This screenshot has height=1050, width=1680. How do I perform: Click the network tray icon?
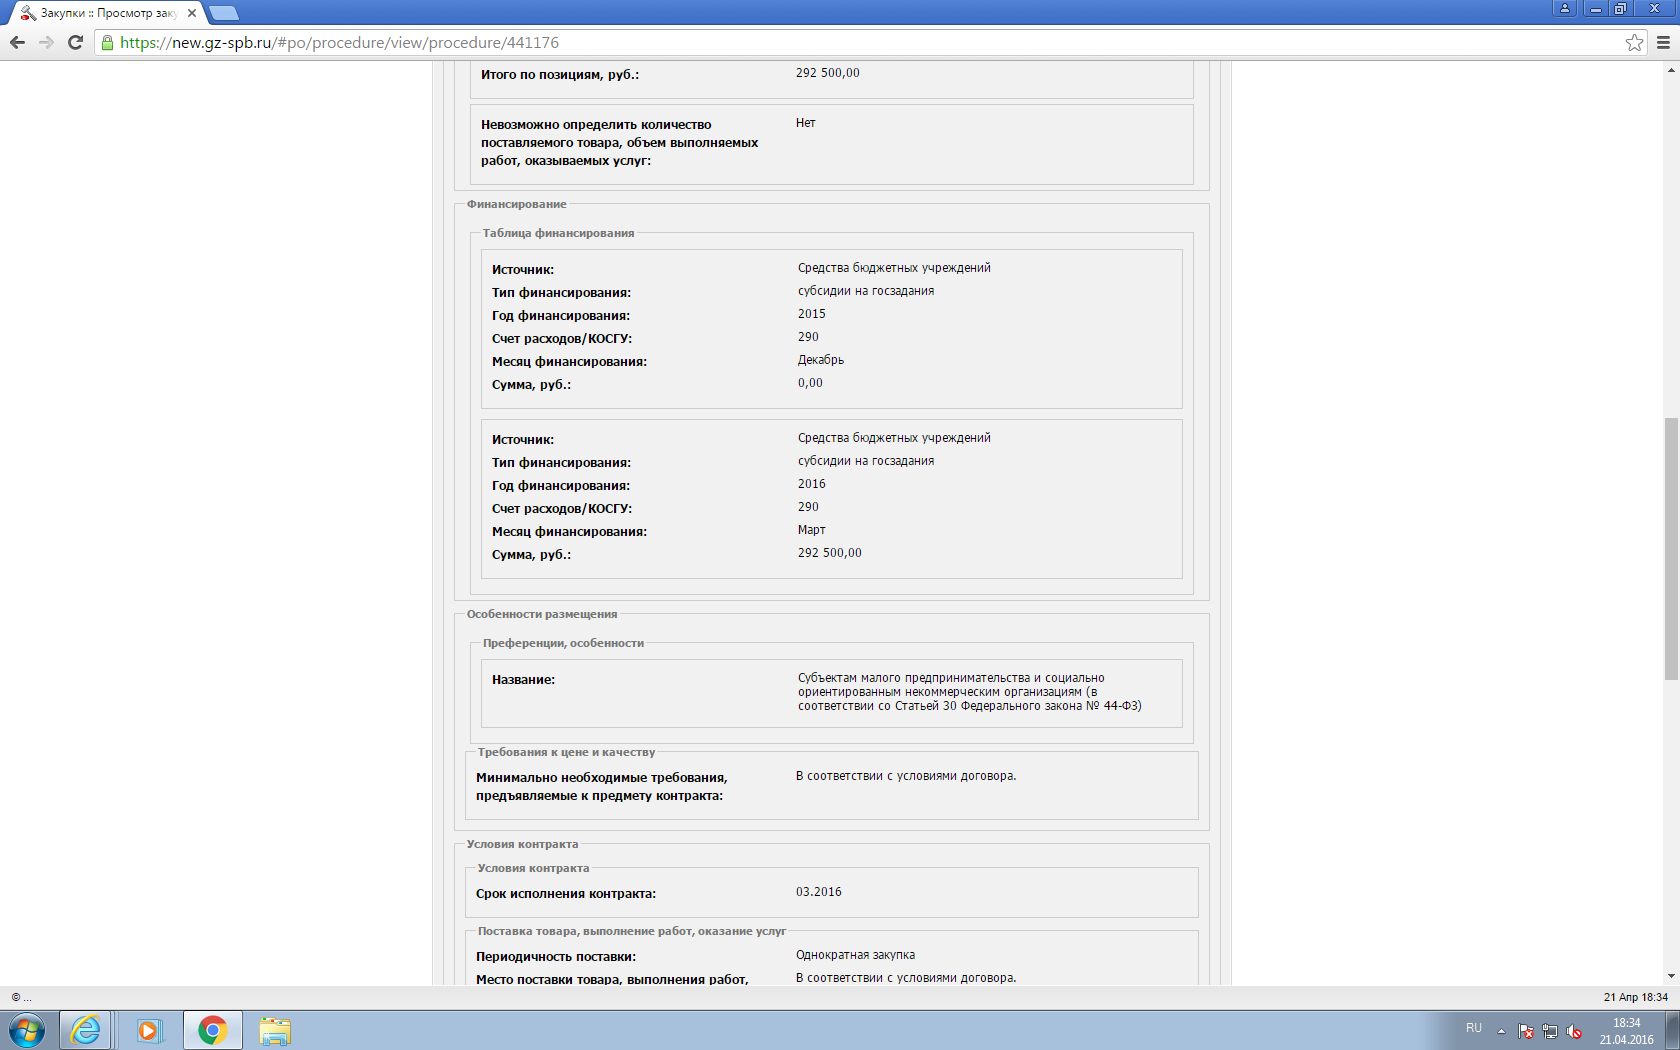[x=1550, y=1031]
